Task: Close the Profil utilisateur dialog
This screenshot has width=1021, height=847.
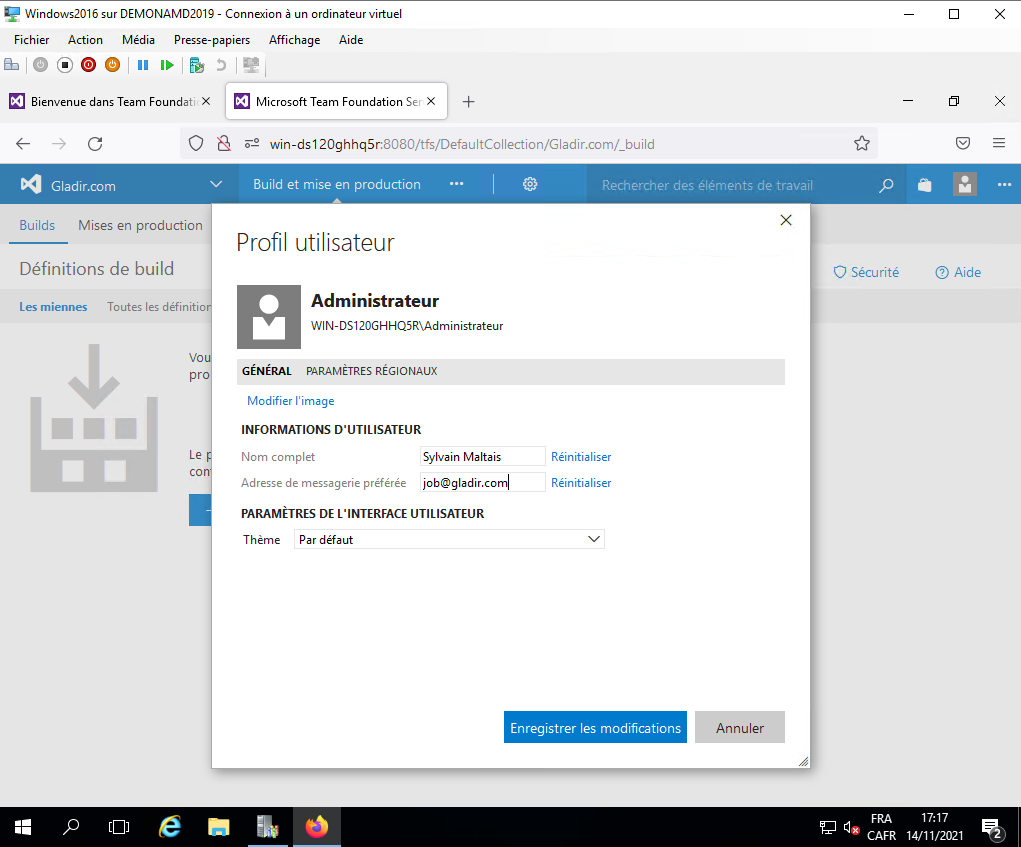Action: (786, 221)
